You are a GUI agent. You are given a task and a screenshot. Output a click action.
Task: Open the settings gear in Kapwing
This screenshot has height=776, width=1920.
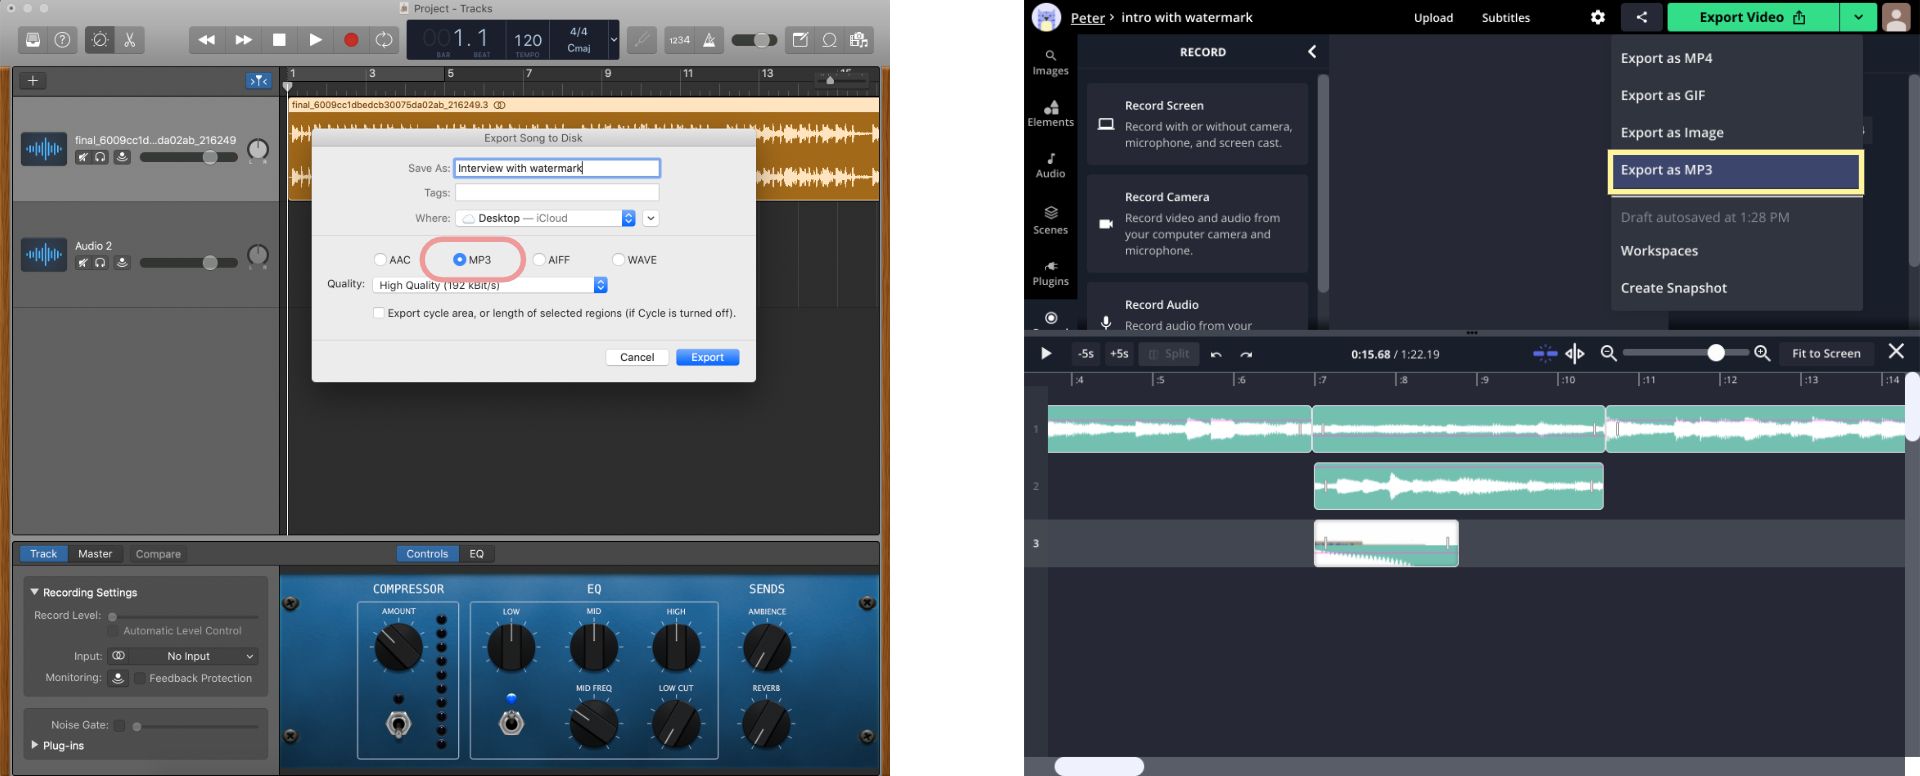(x=1597, y=17)
